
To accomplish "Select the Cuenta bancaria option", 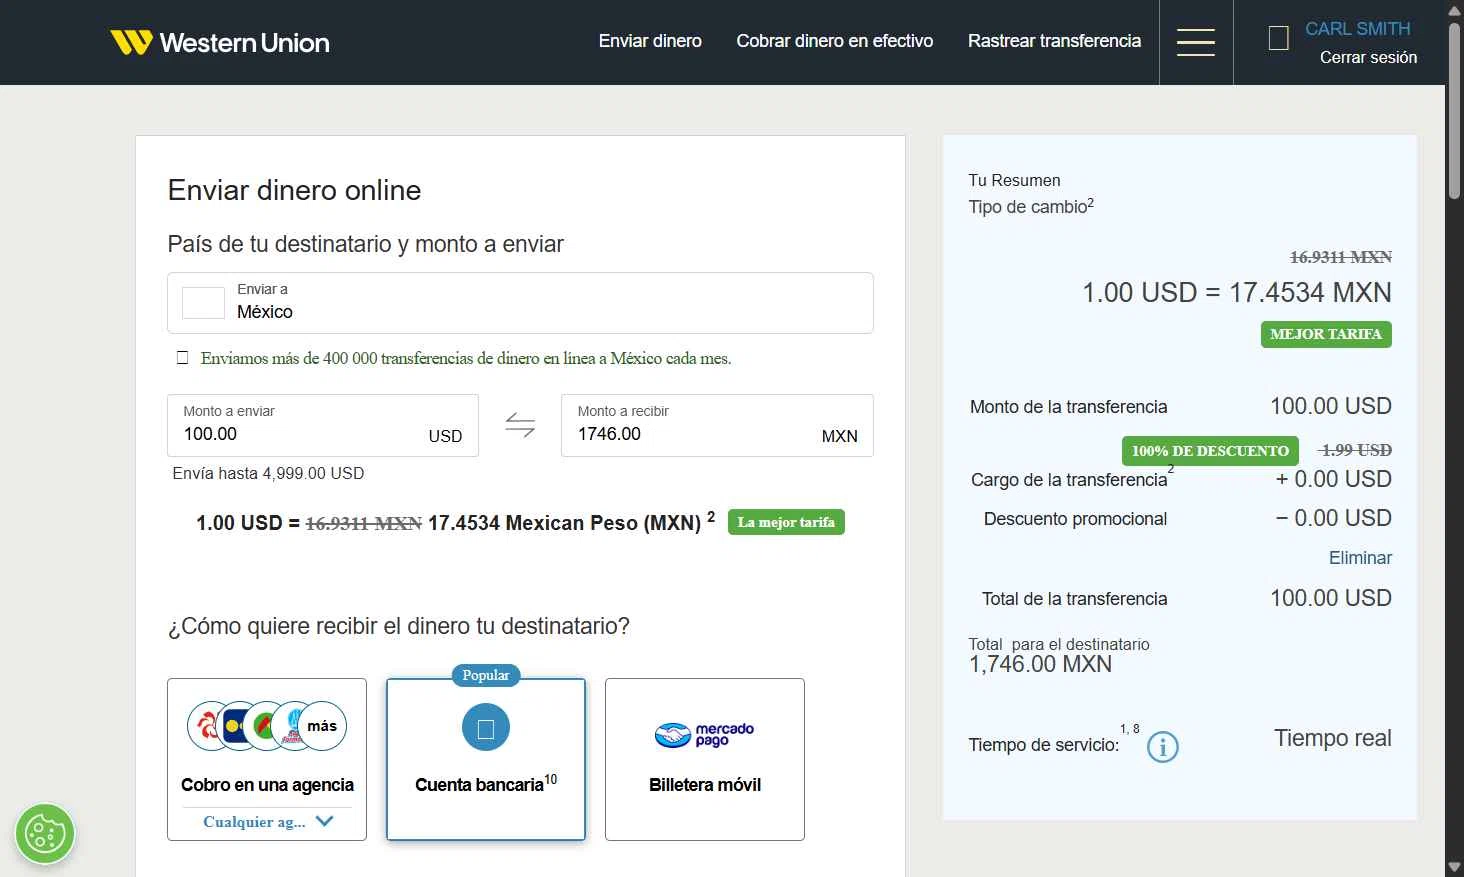I will (x=486, y=759).
